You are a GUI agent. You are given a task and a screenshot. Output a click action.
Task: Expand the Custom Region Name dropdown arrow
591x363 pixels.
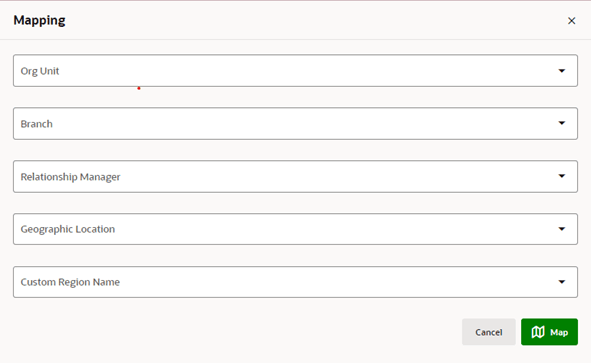[562, 282]
